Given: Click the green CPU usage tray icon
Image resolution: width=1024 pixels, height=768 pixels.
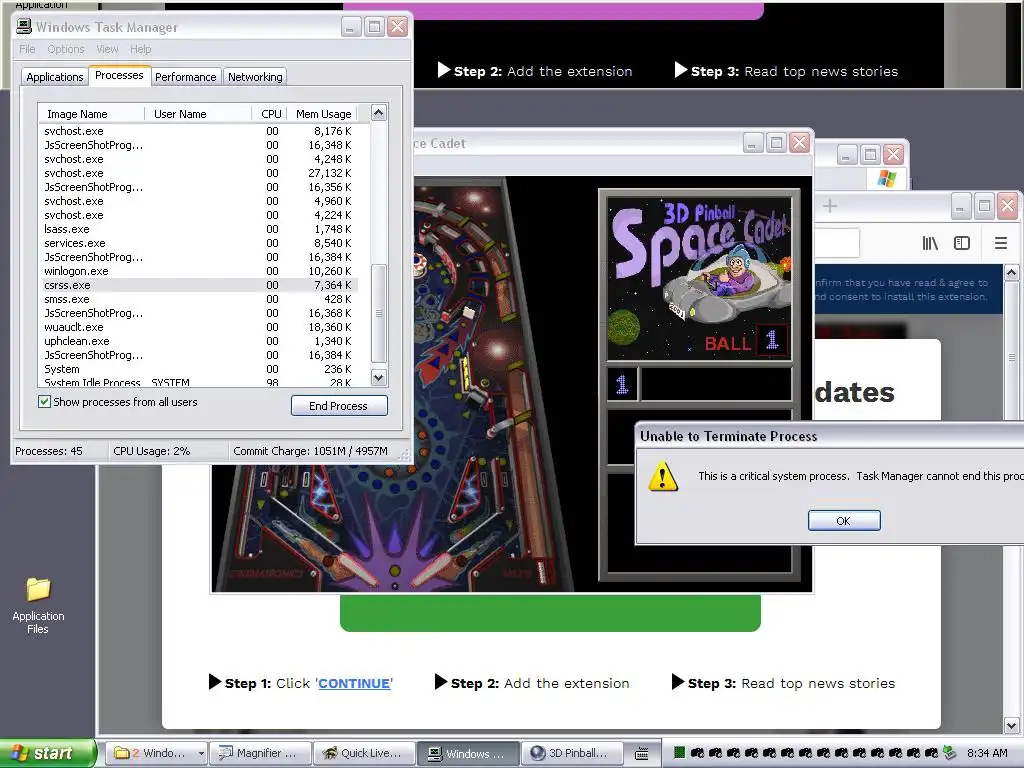Looking at the screenshot, I should tap(679, 753).
